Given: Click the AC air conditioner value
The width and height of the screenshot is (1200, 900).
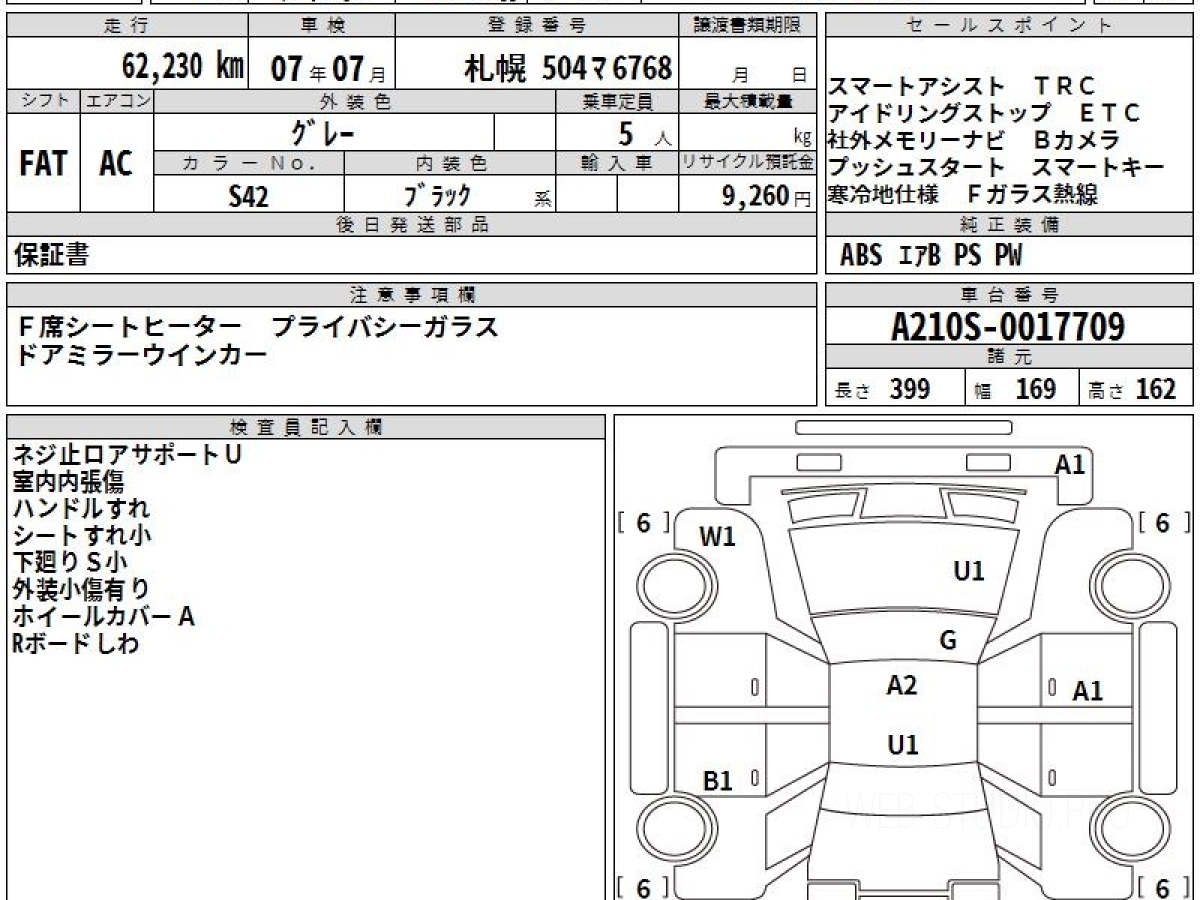Looking at the screenshot, I should [116, 163].
